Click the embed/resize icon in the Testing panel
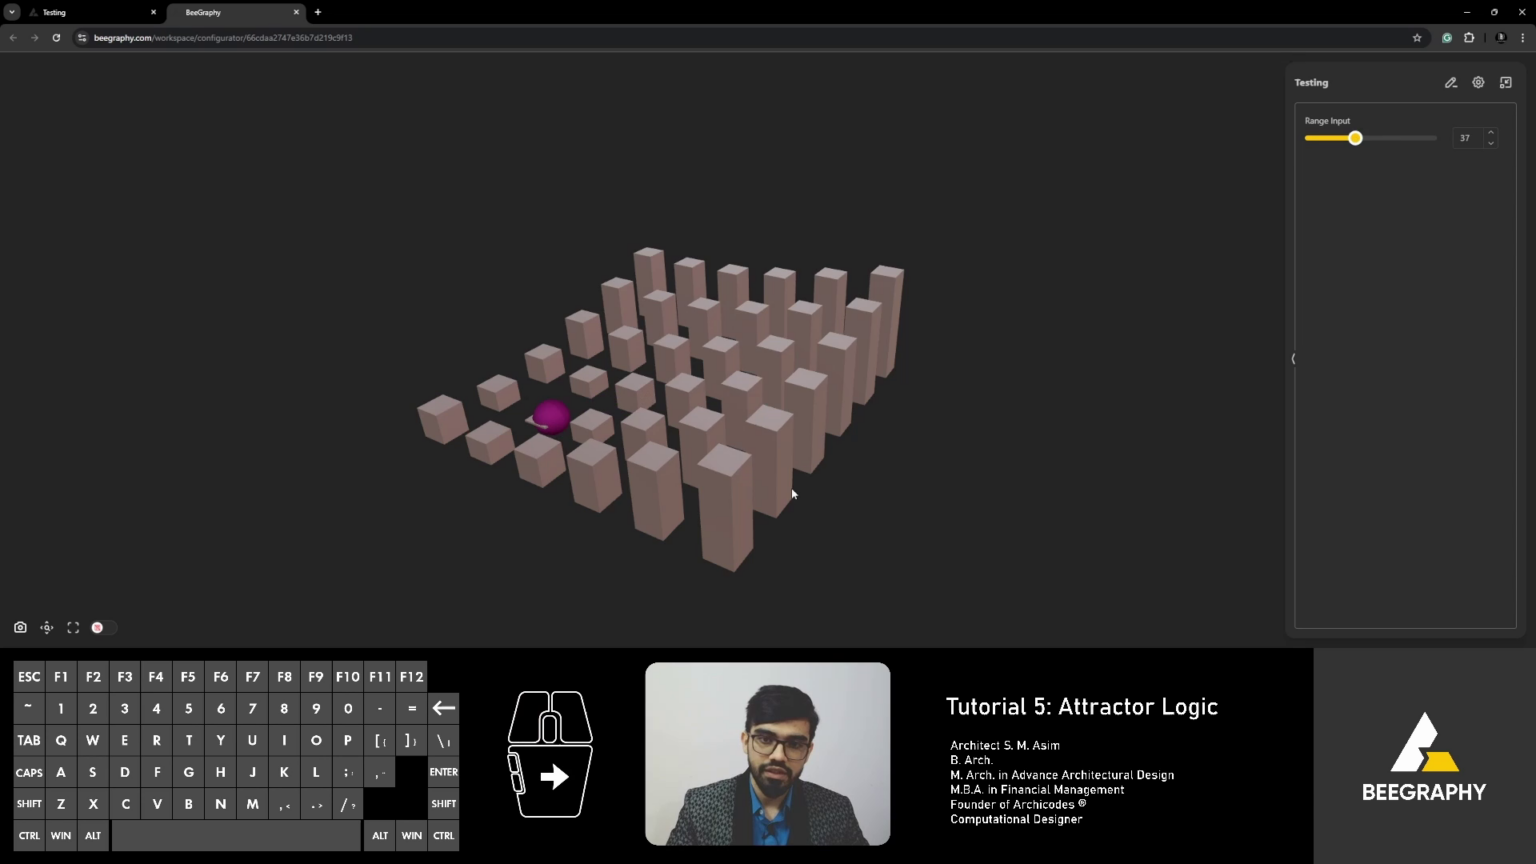 pyautogui.click(x=1506, y=83)
